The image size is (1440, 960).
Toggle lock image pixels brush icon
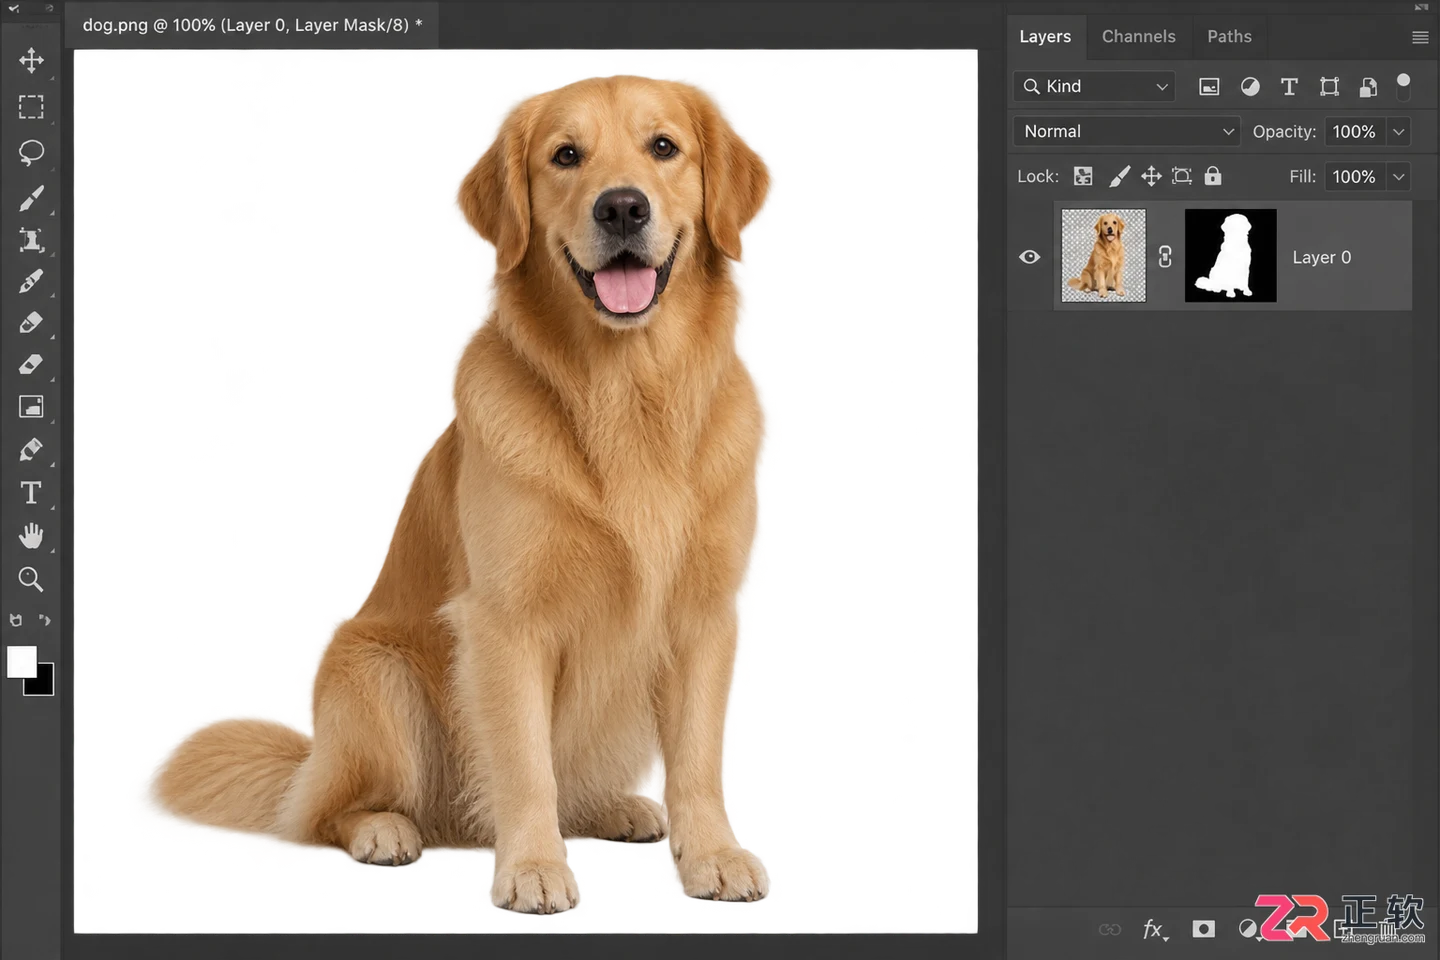tap(1120, 176)
